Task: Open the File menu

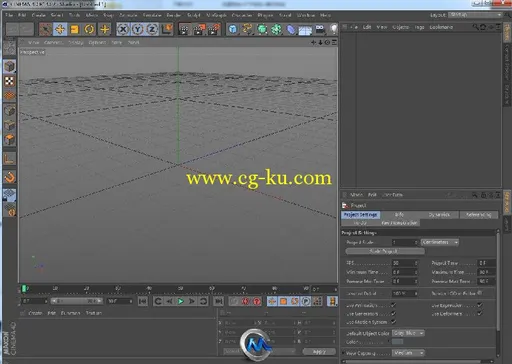Action: coord(9,15)
